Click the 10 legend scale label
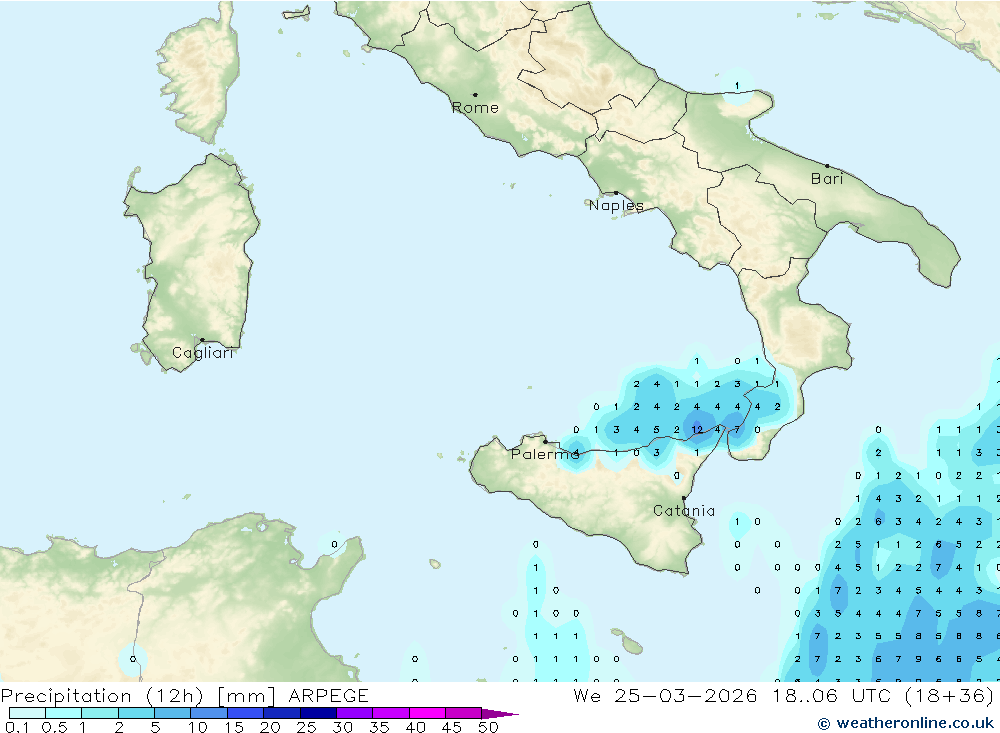Screen dimensions: 1000x733 pos(198,727)
